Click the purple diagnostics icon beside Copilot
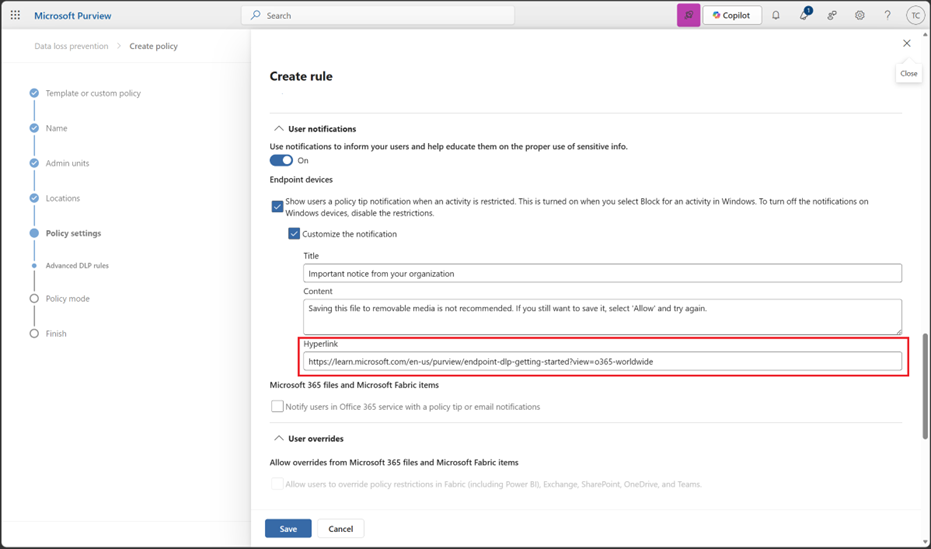This screenshot has width=931, height=549. [688, 15]
